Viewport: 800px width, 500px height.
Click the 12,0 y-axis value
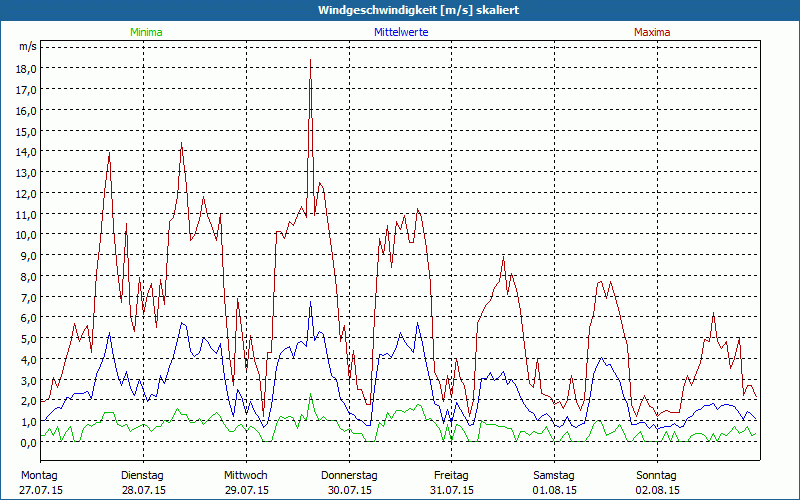point(27,193)
